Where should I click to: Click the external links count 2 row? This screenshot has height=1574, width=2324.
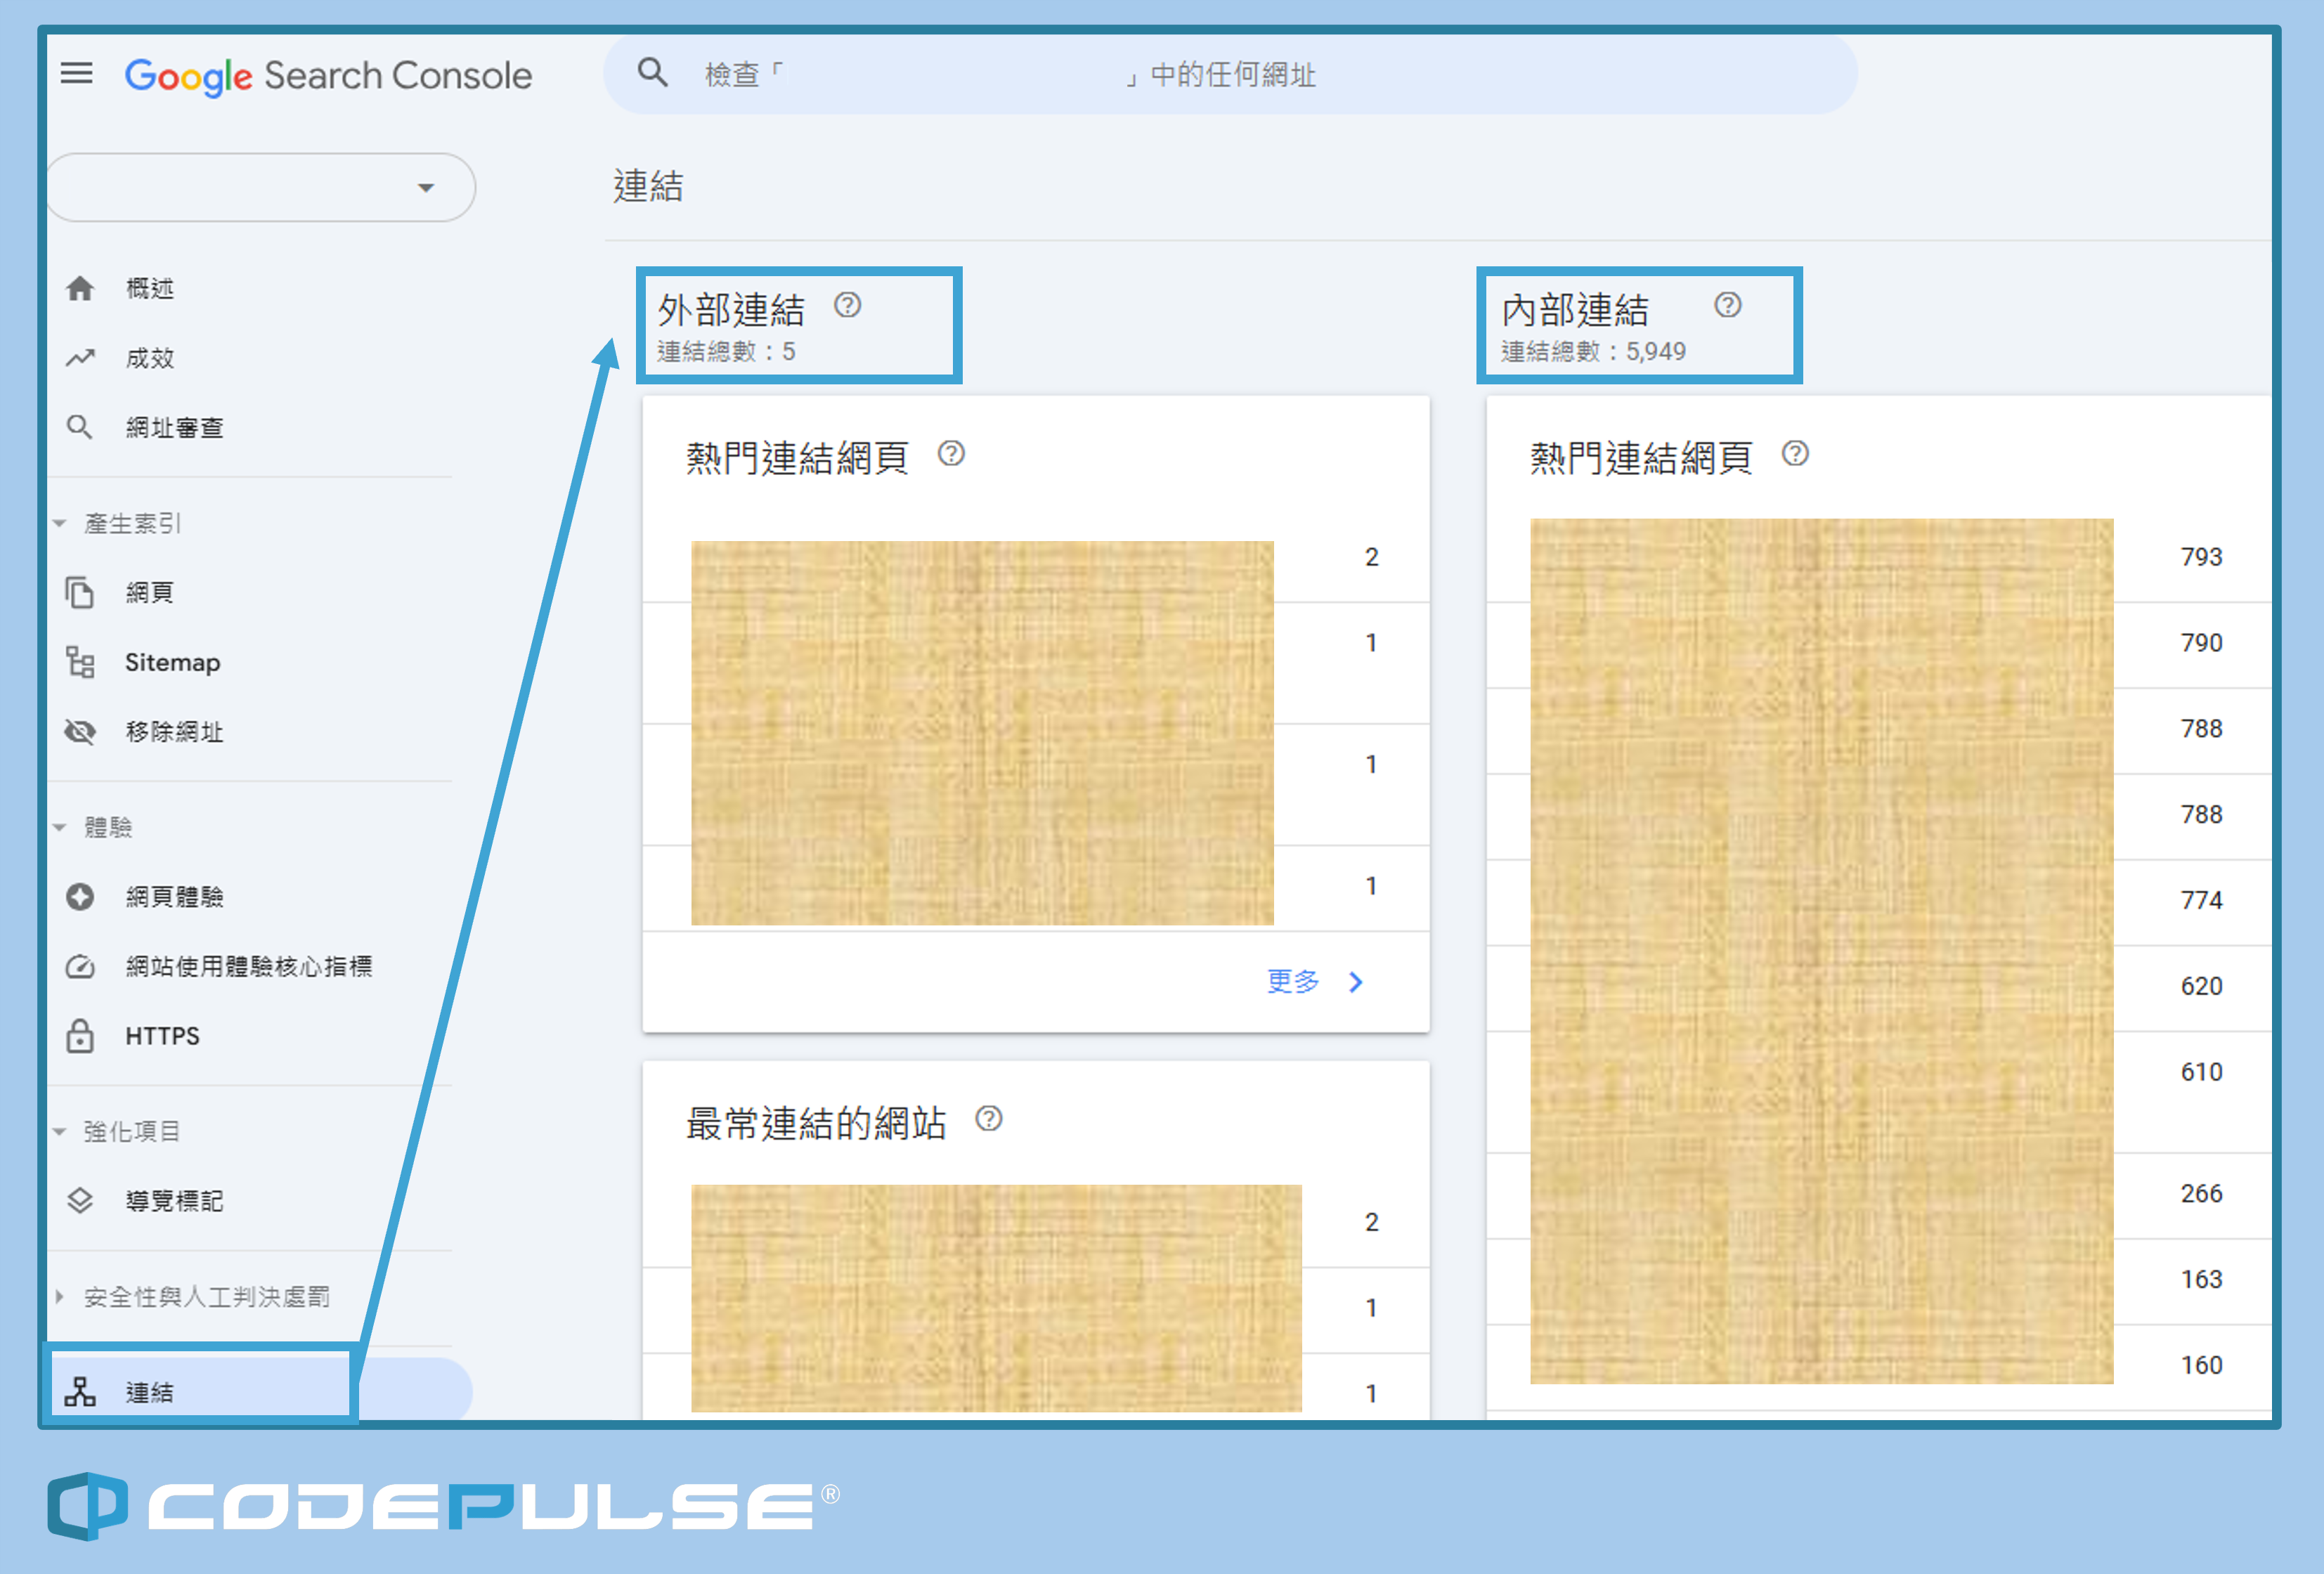(x=1036, y=557)
